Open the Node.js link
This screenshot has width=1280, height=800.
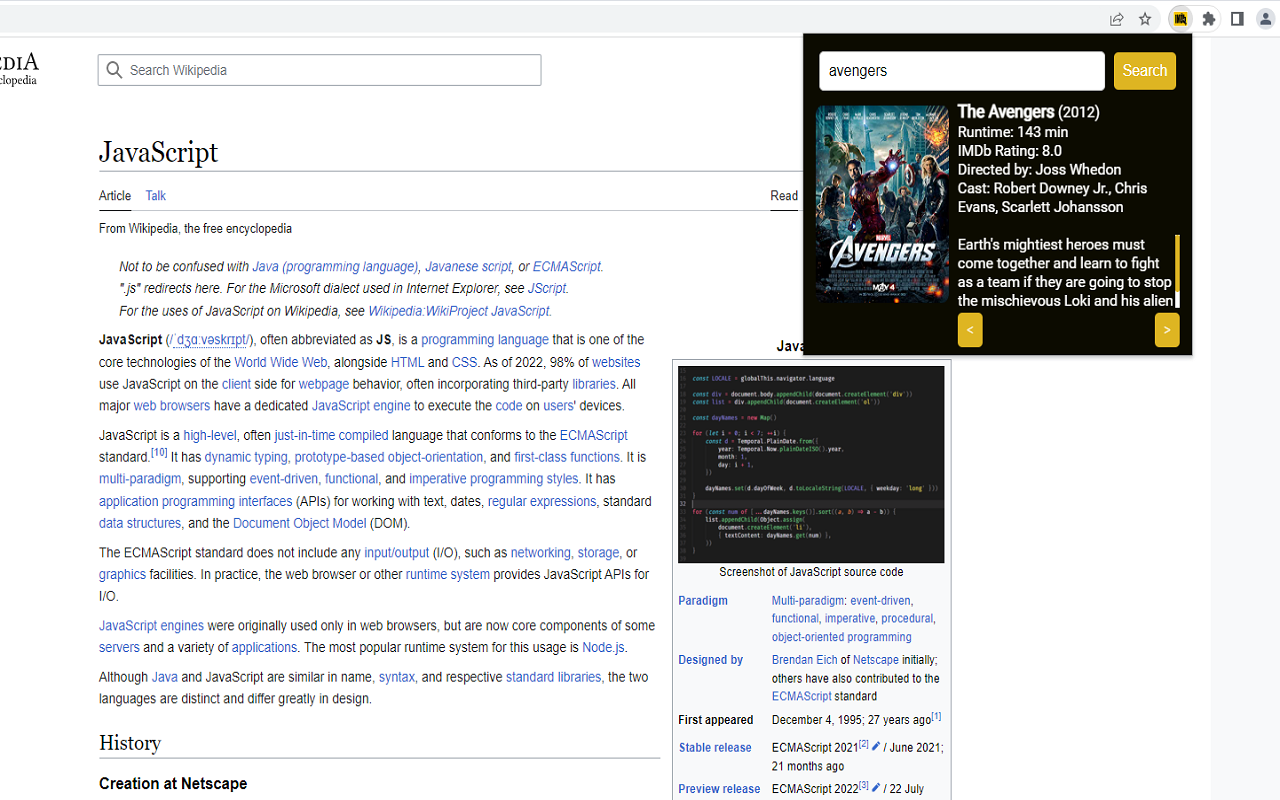click(603, 648)
